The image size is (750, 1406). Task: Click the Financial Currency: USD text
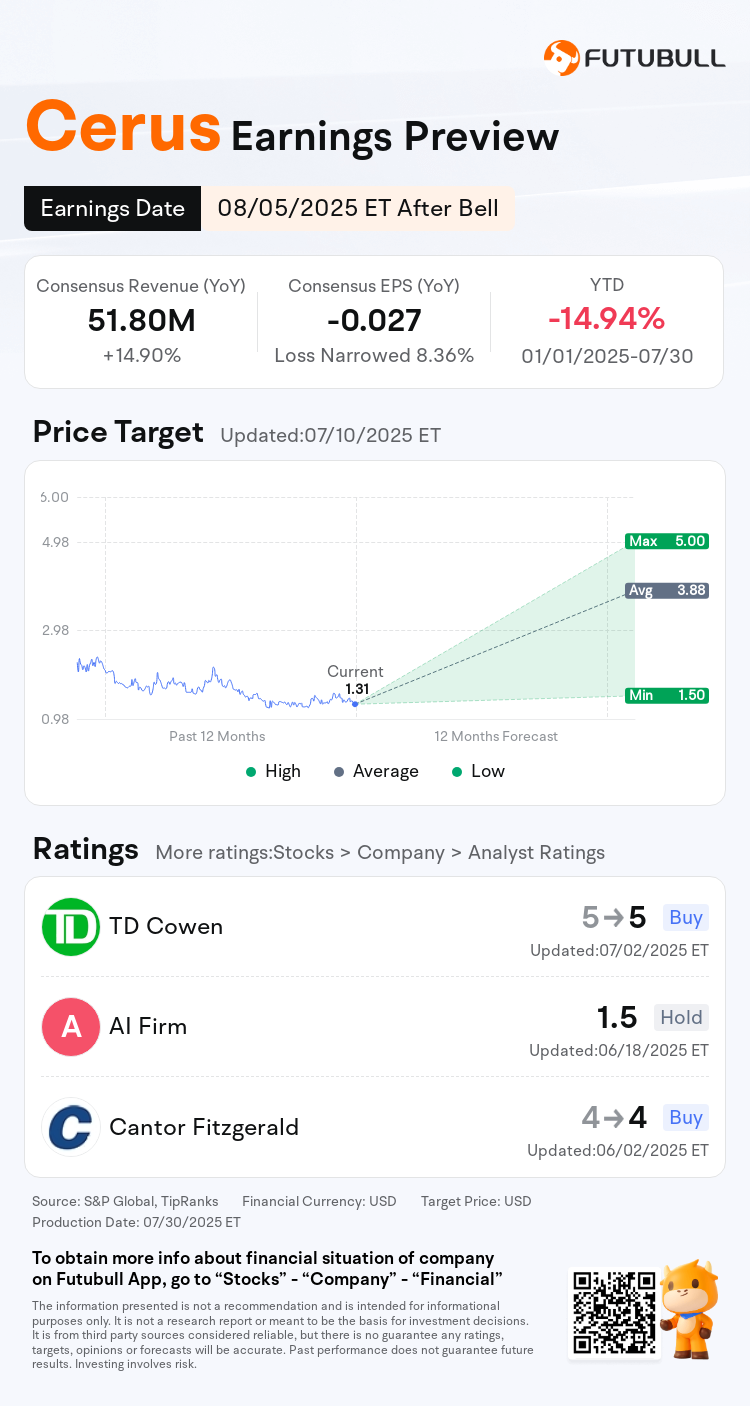click(319, 1201)
